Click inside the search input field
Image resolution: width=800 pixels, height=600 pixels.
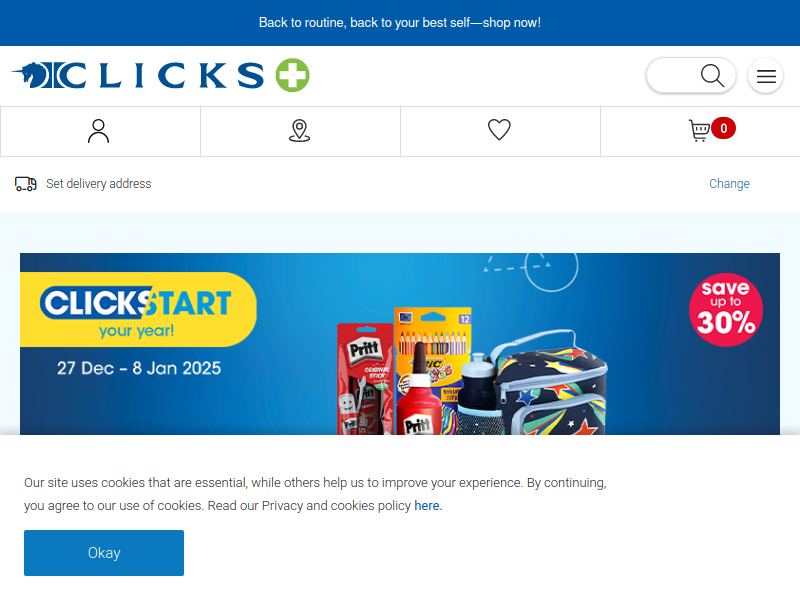(x=673, y=76)
